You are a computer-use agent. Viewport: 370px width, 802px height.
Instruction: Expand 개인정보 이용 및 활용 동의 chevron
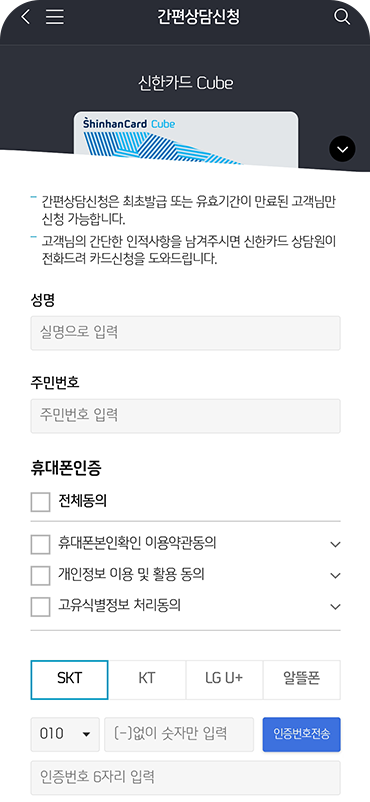coord(335,575)
